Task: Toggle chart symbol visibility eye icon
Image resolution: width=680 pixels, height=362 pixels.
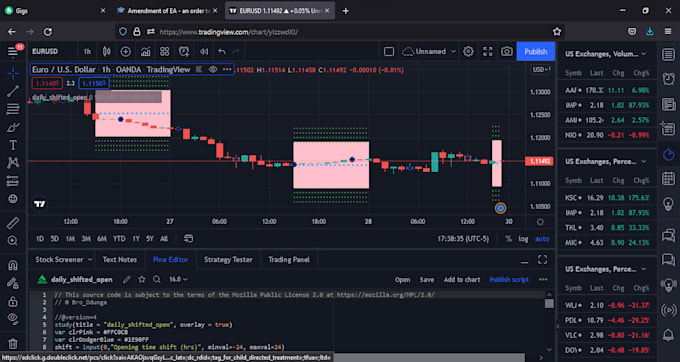Action: click(213, 69)
